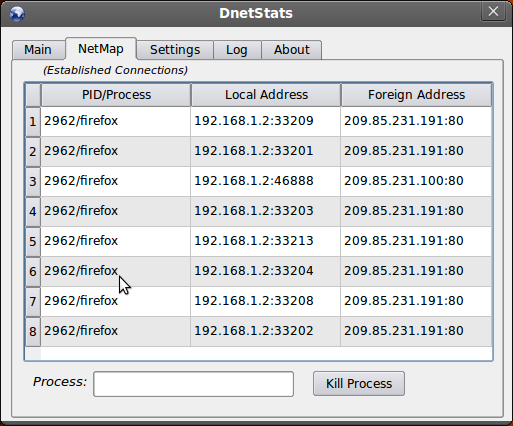This screenshot has height=426, width=513.
Task: Click the Local Address column header
Action: [266, 95]
